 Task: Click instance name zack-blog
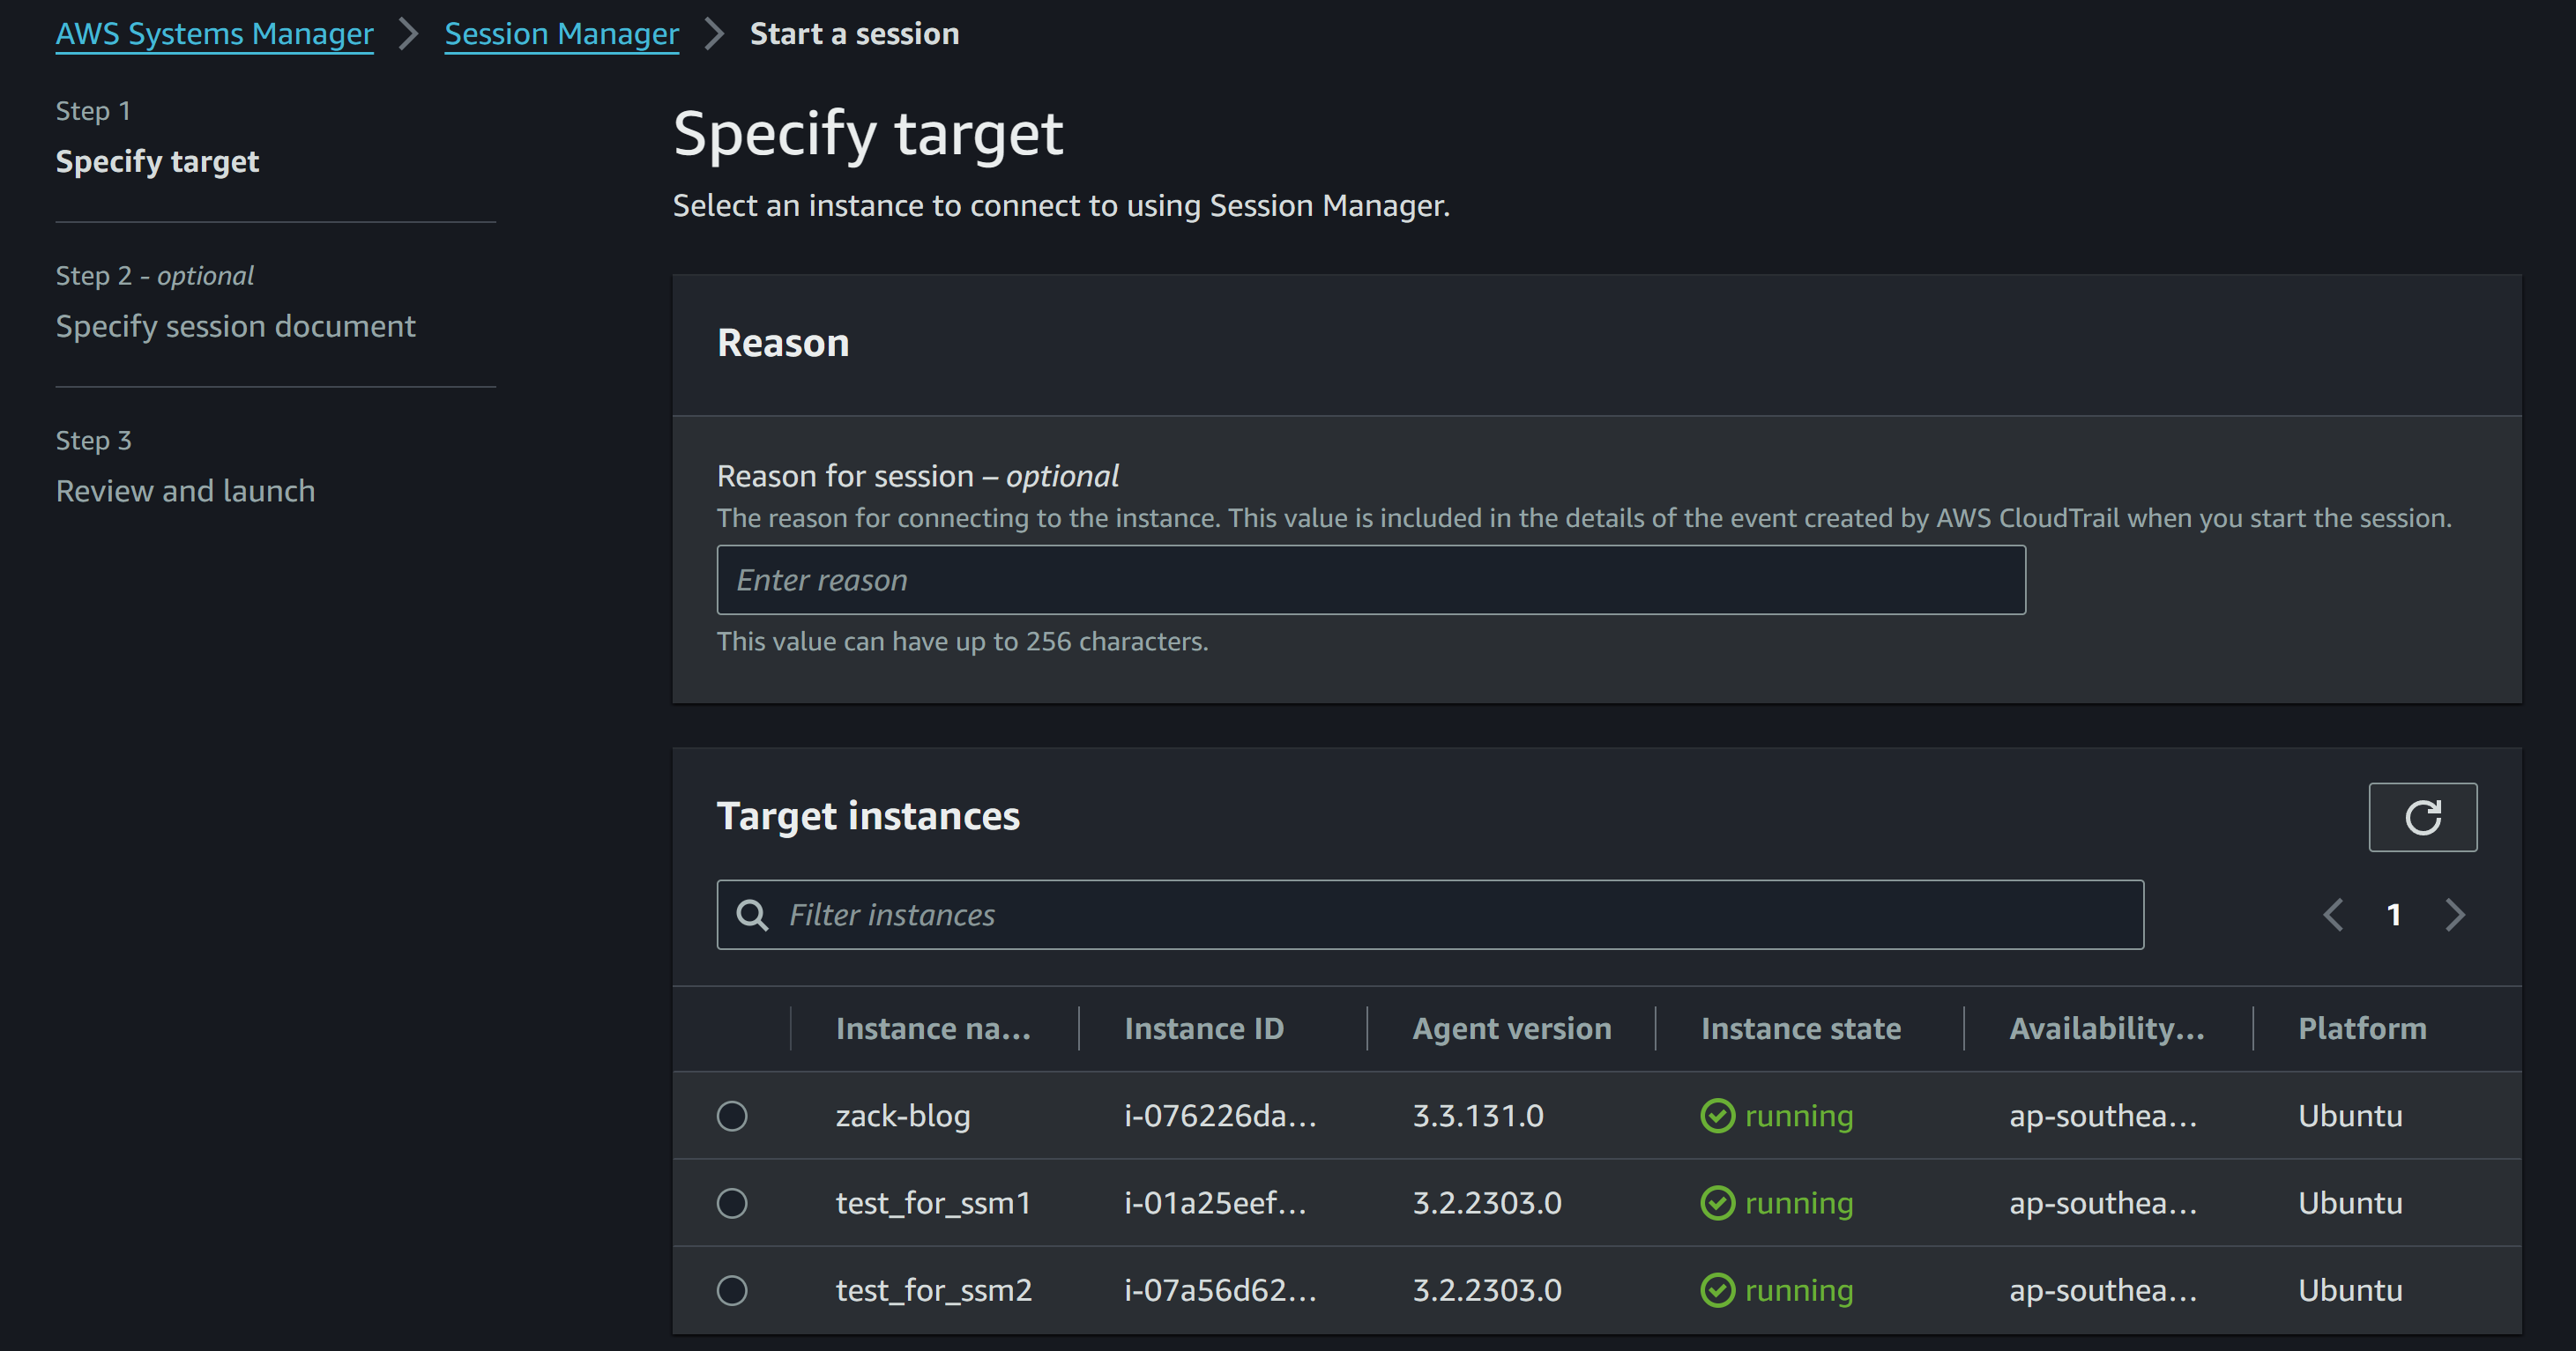[903, 1116]
